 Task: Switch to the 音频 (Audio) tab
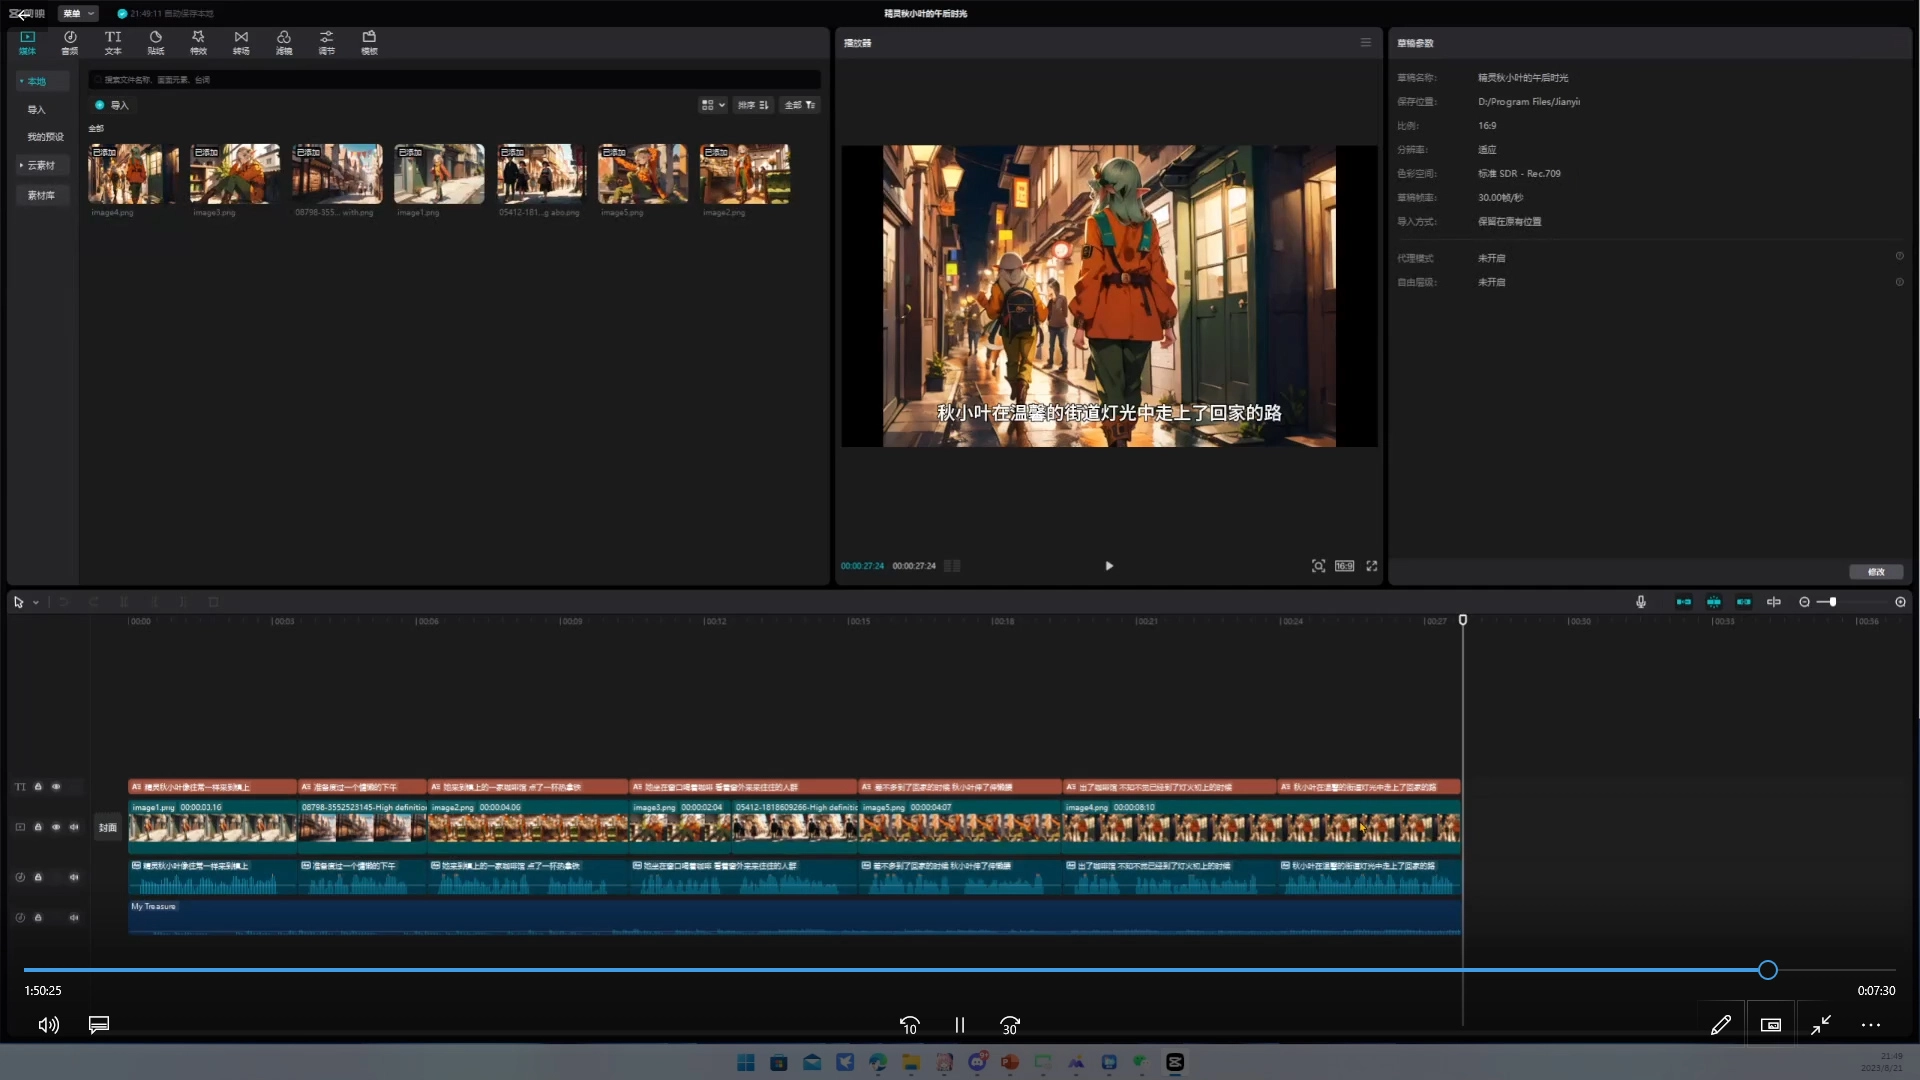(70, 42)
